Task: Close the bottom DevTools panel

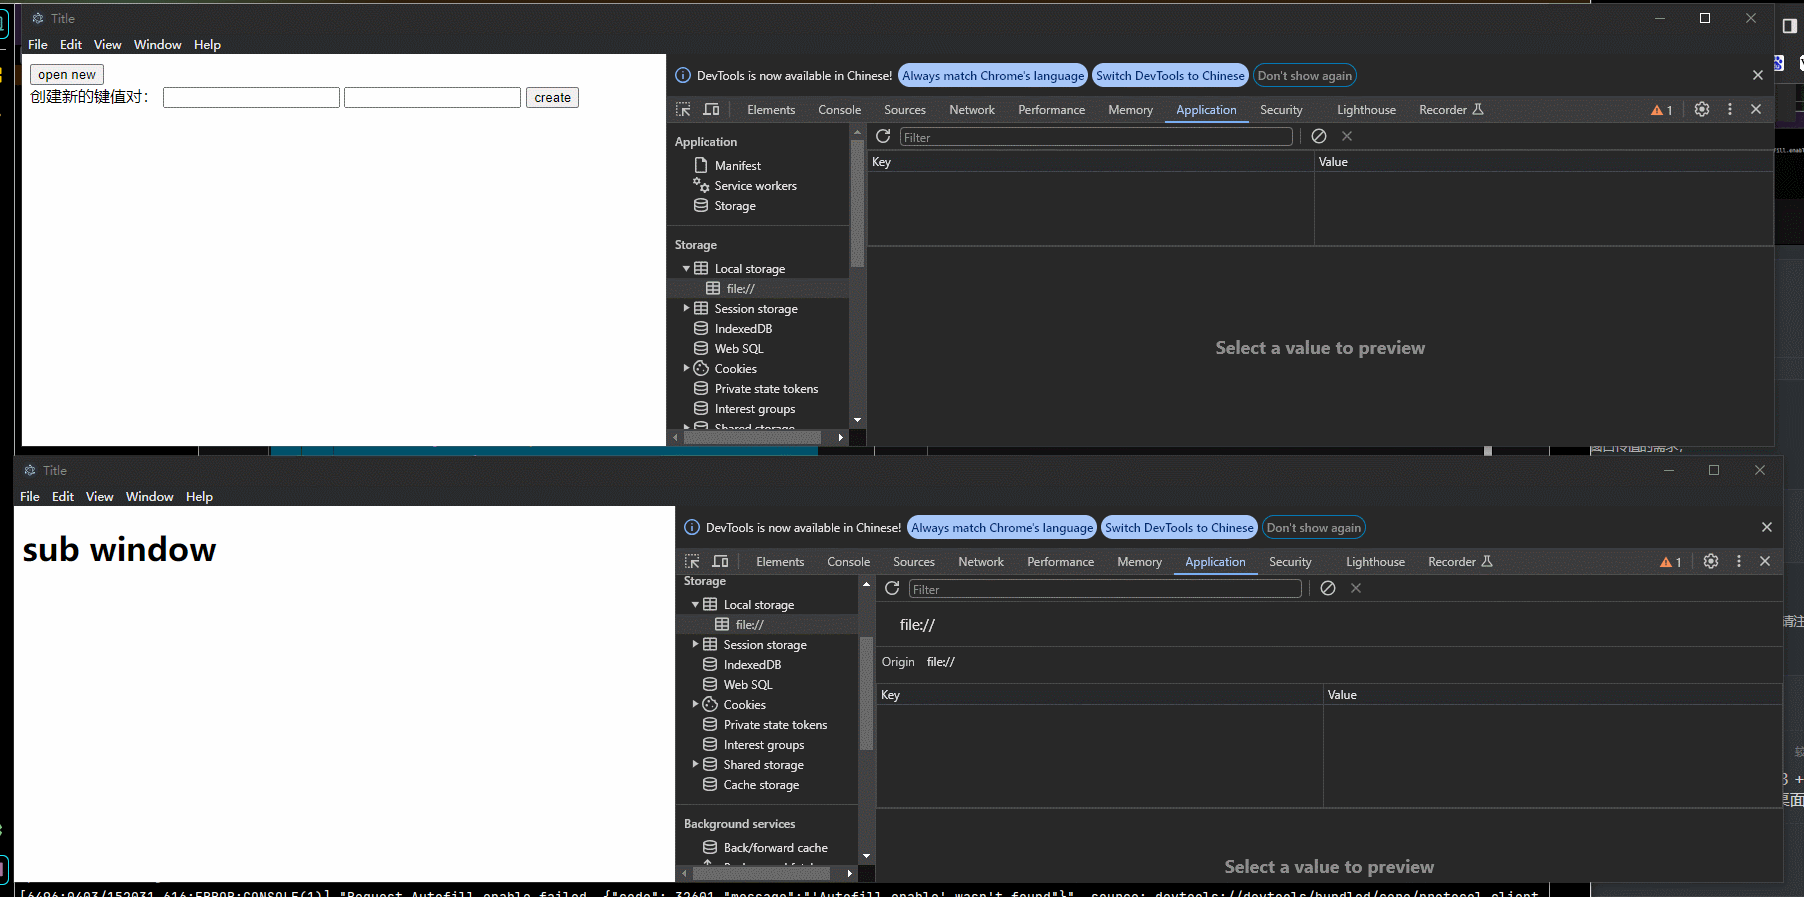Action: coord(1765,562)
